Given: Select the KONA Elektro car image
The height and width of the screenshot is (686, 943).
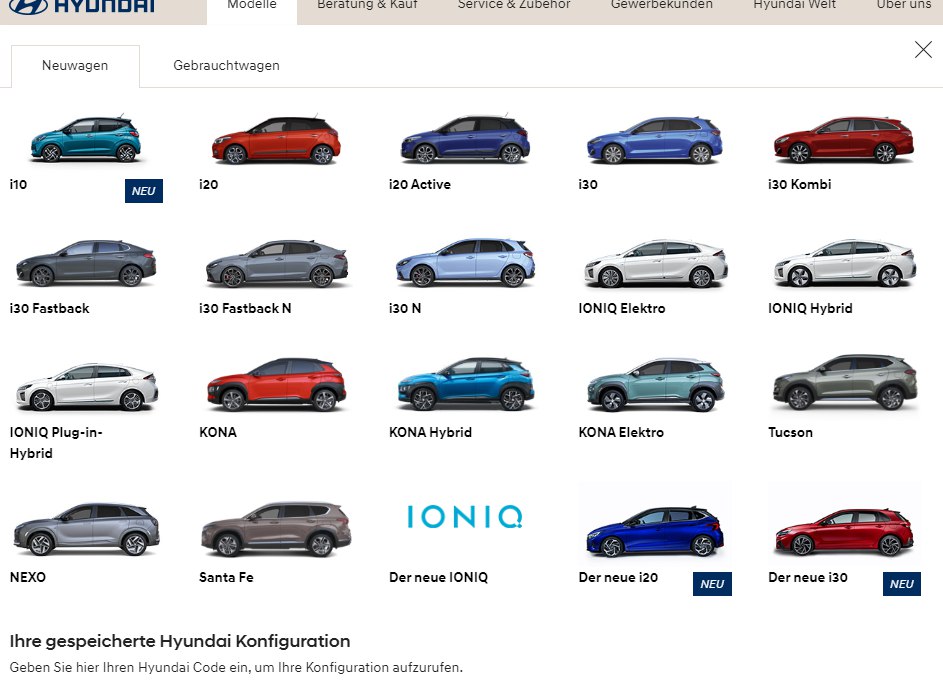Looking at the screenshot, I should click(656, 385).
